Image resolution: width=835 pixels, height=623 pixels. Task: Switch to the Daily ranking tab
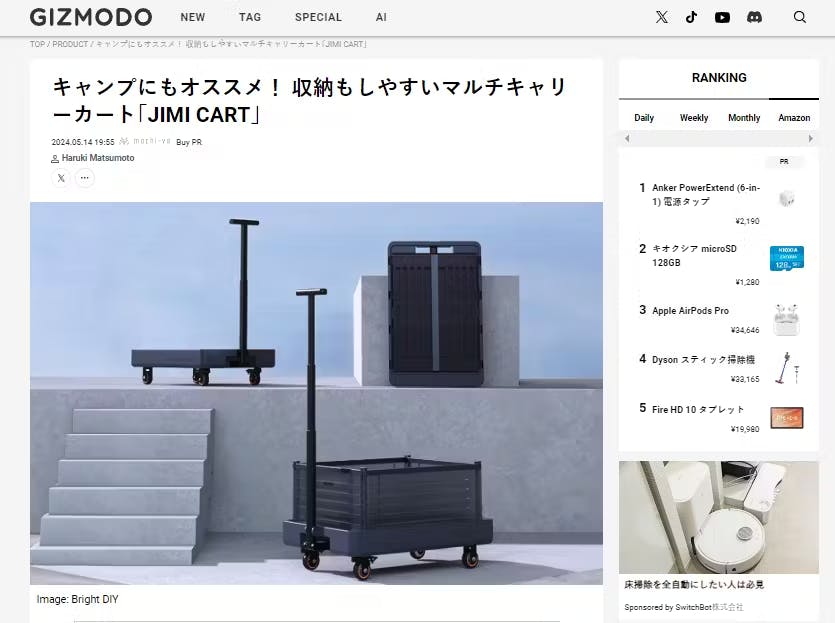click(x=644, y=118)
